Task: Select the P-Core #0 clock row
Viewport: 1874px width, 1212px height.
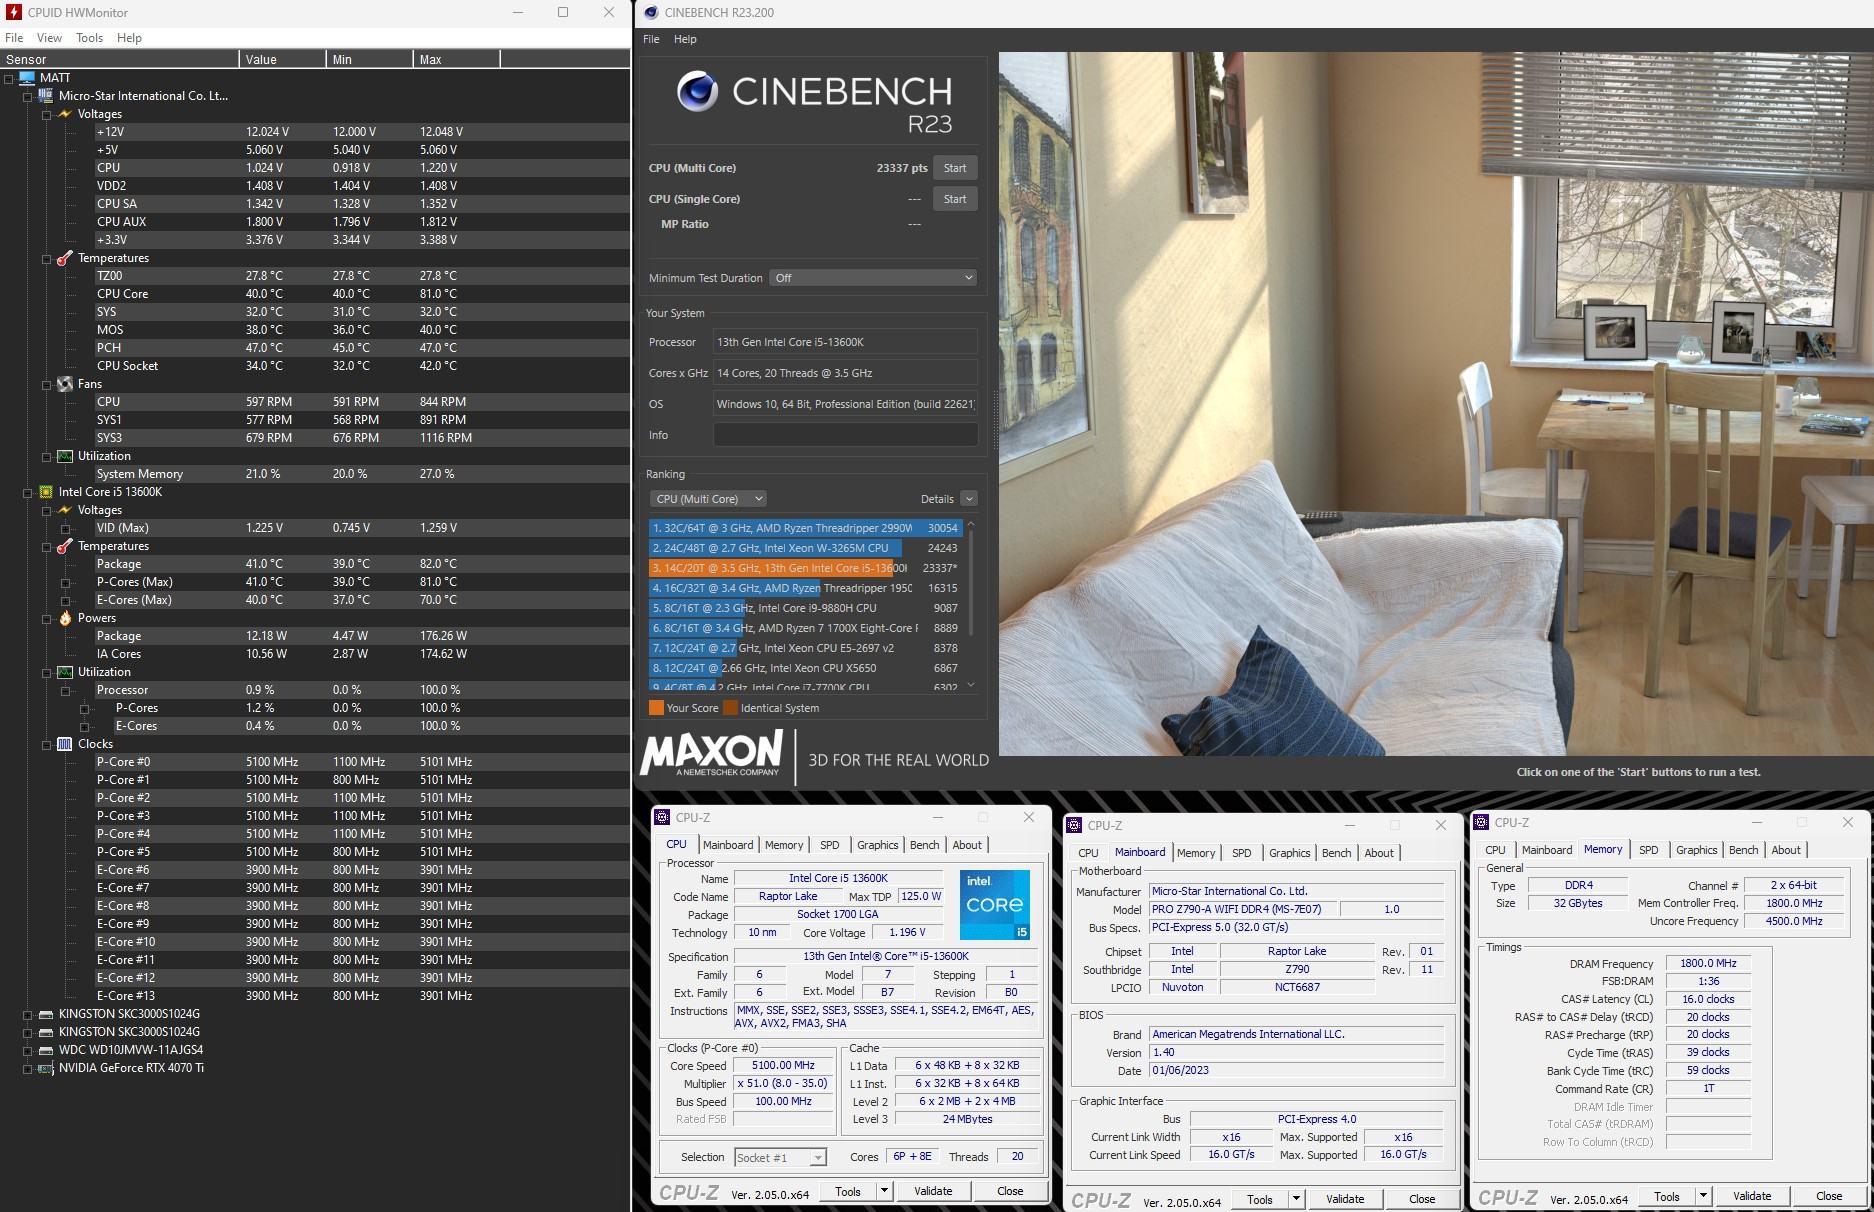Action: click(315, 762)
